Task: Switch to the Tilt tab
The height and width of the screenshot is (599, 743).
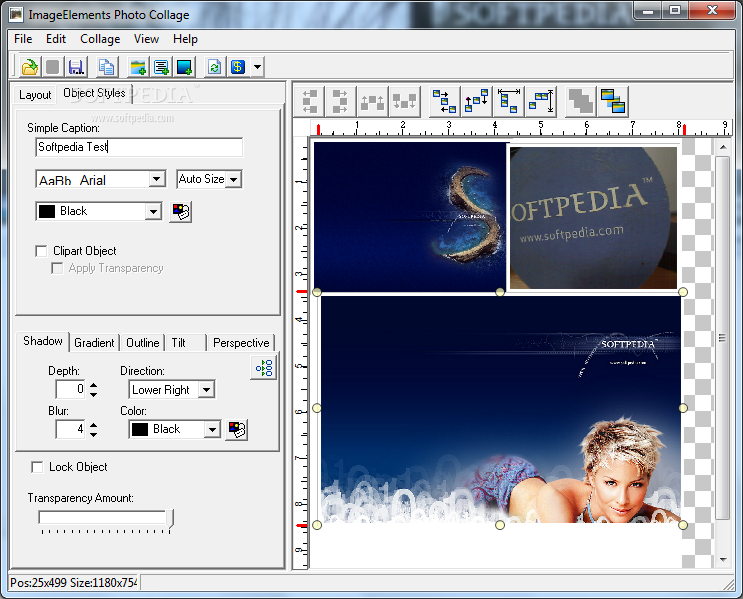Action: pyautogui.click(x=179, y=343)
